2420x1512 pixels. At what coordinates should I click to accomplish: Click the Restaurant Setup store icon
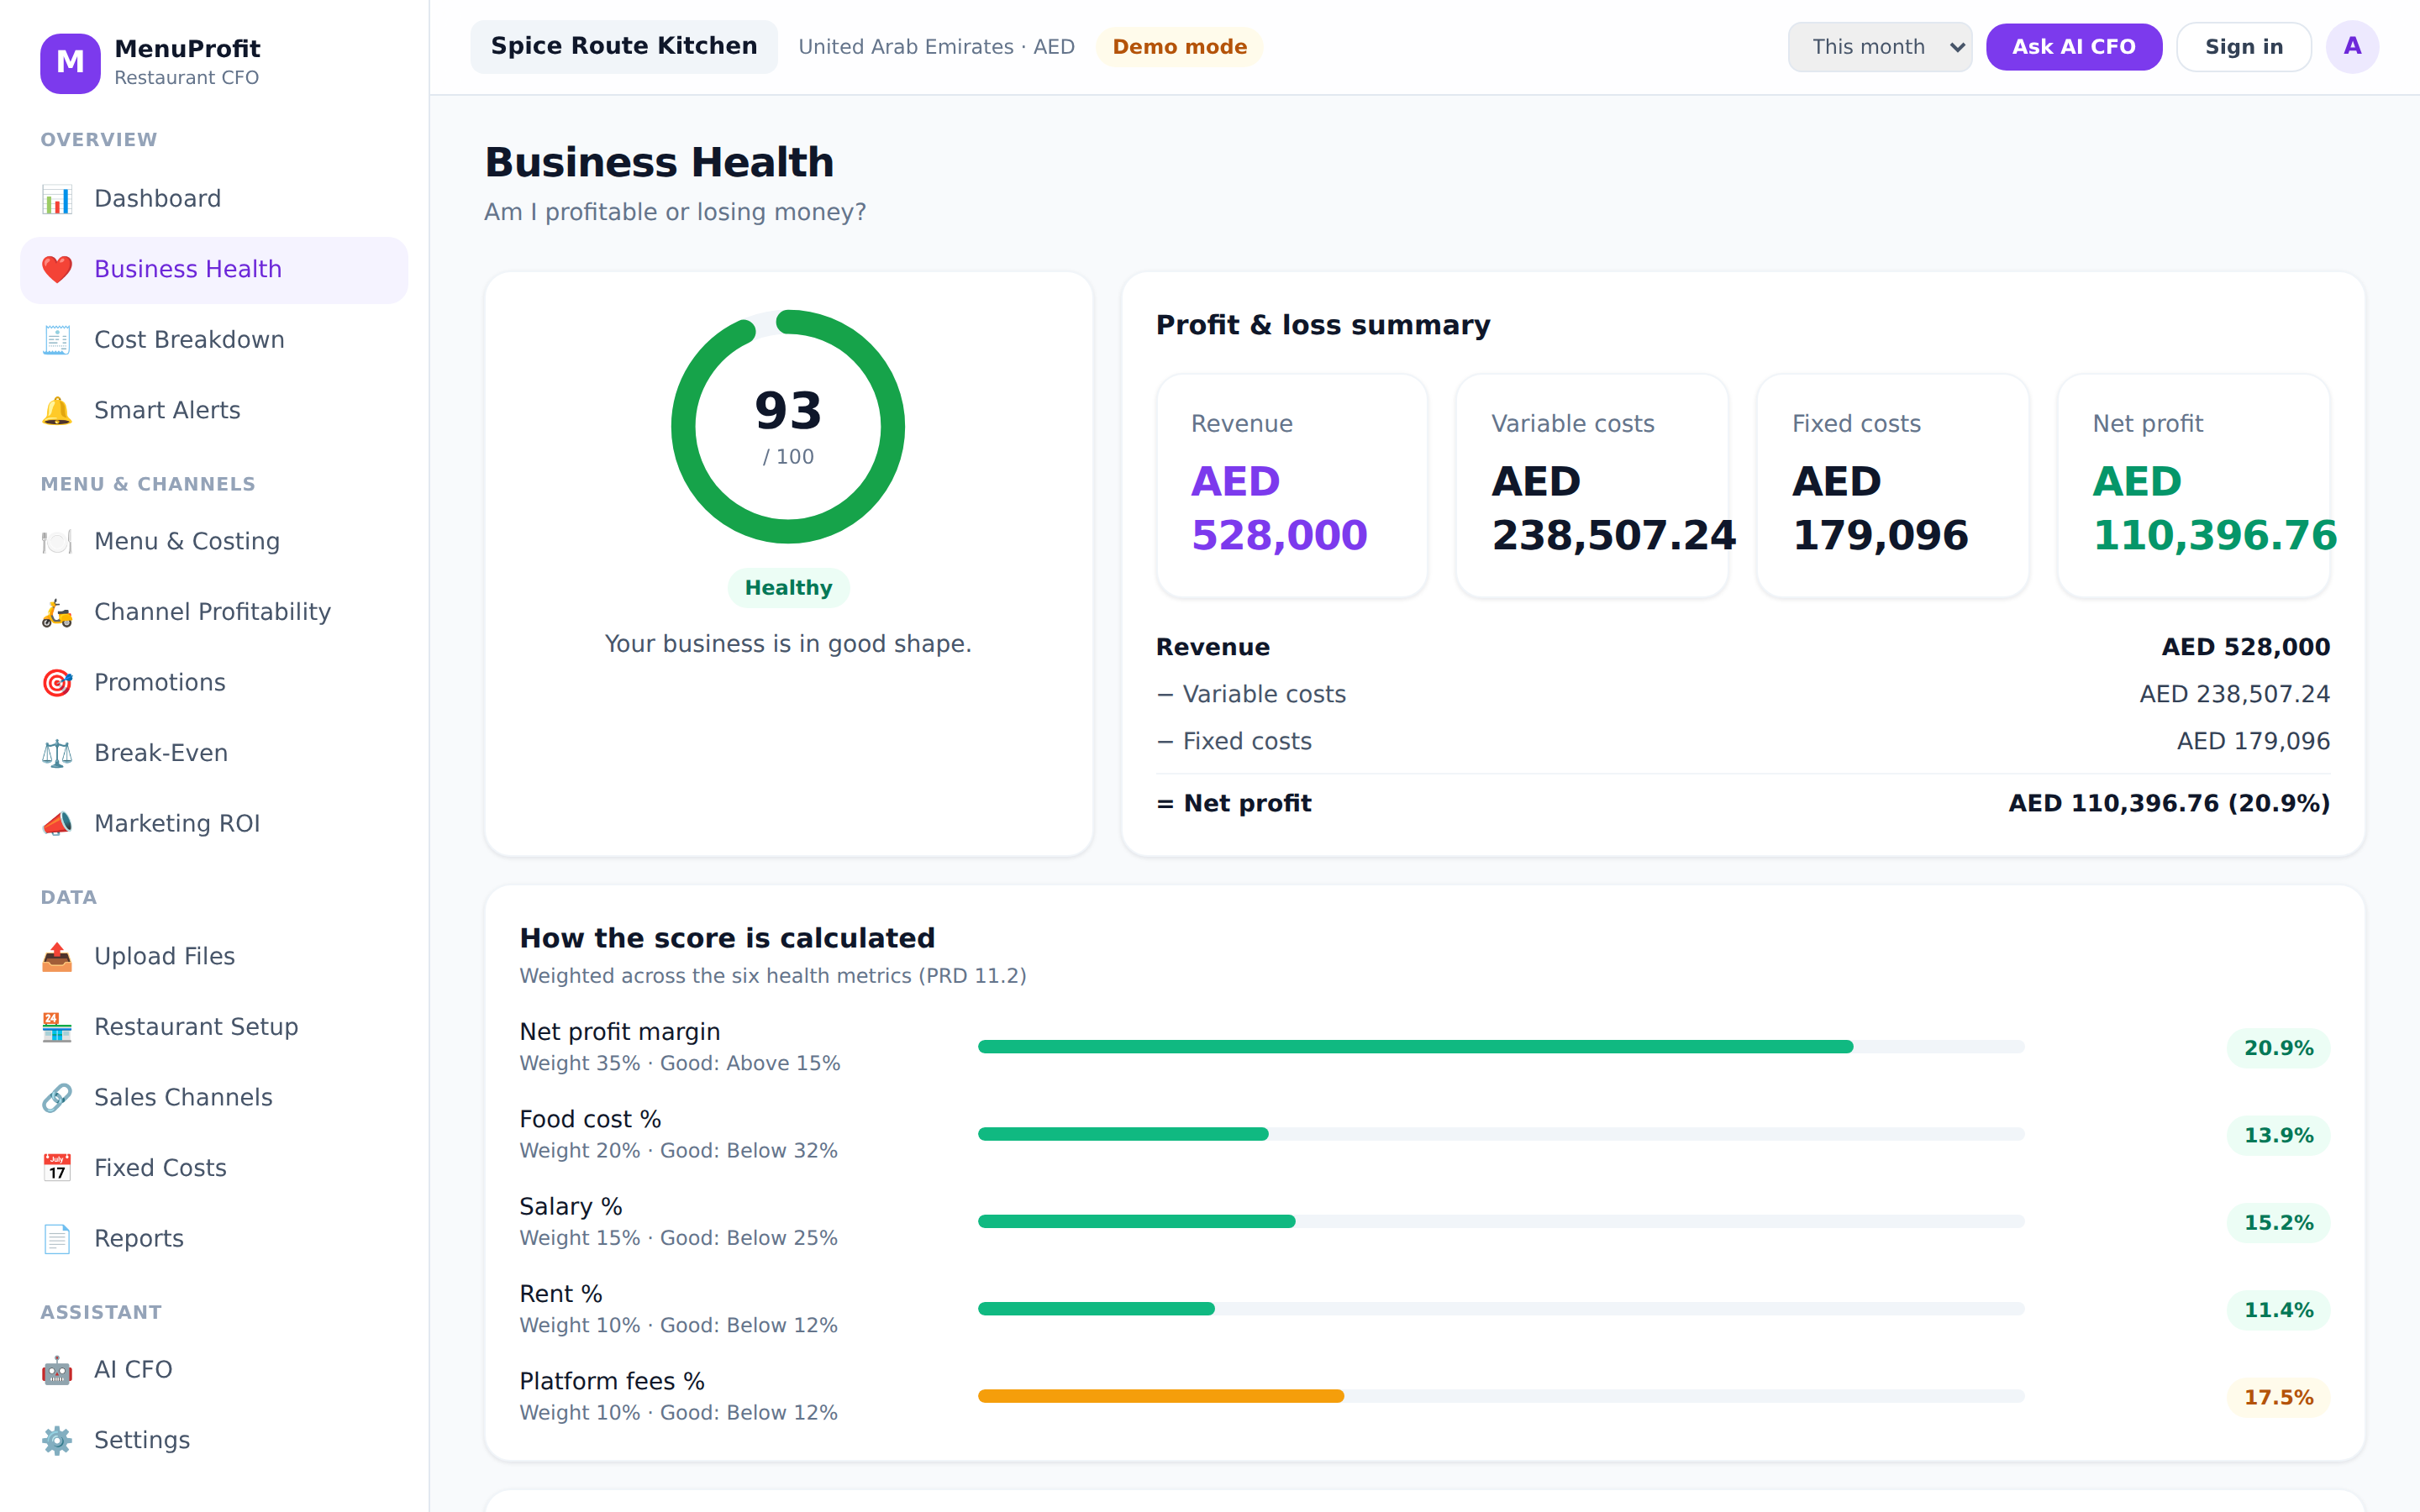(57, 1027)
